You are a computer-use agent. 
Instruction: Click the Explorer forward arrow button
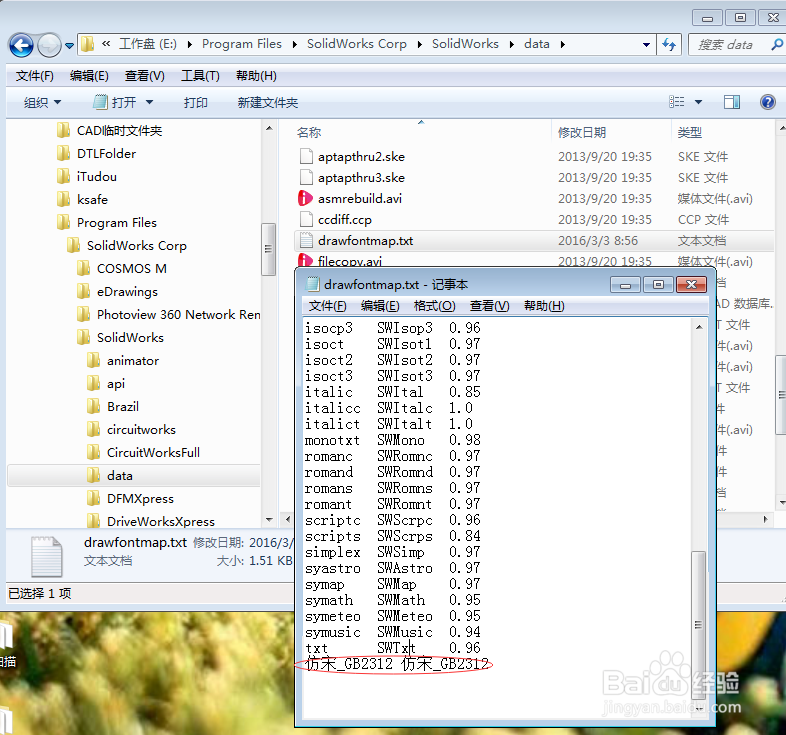click(49, 46)
